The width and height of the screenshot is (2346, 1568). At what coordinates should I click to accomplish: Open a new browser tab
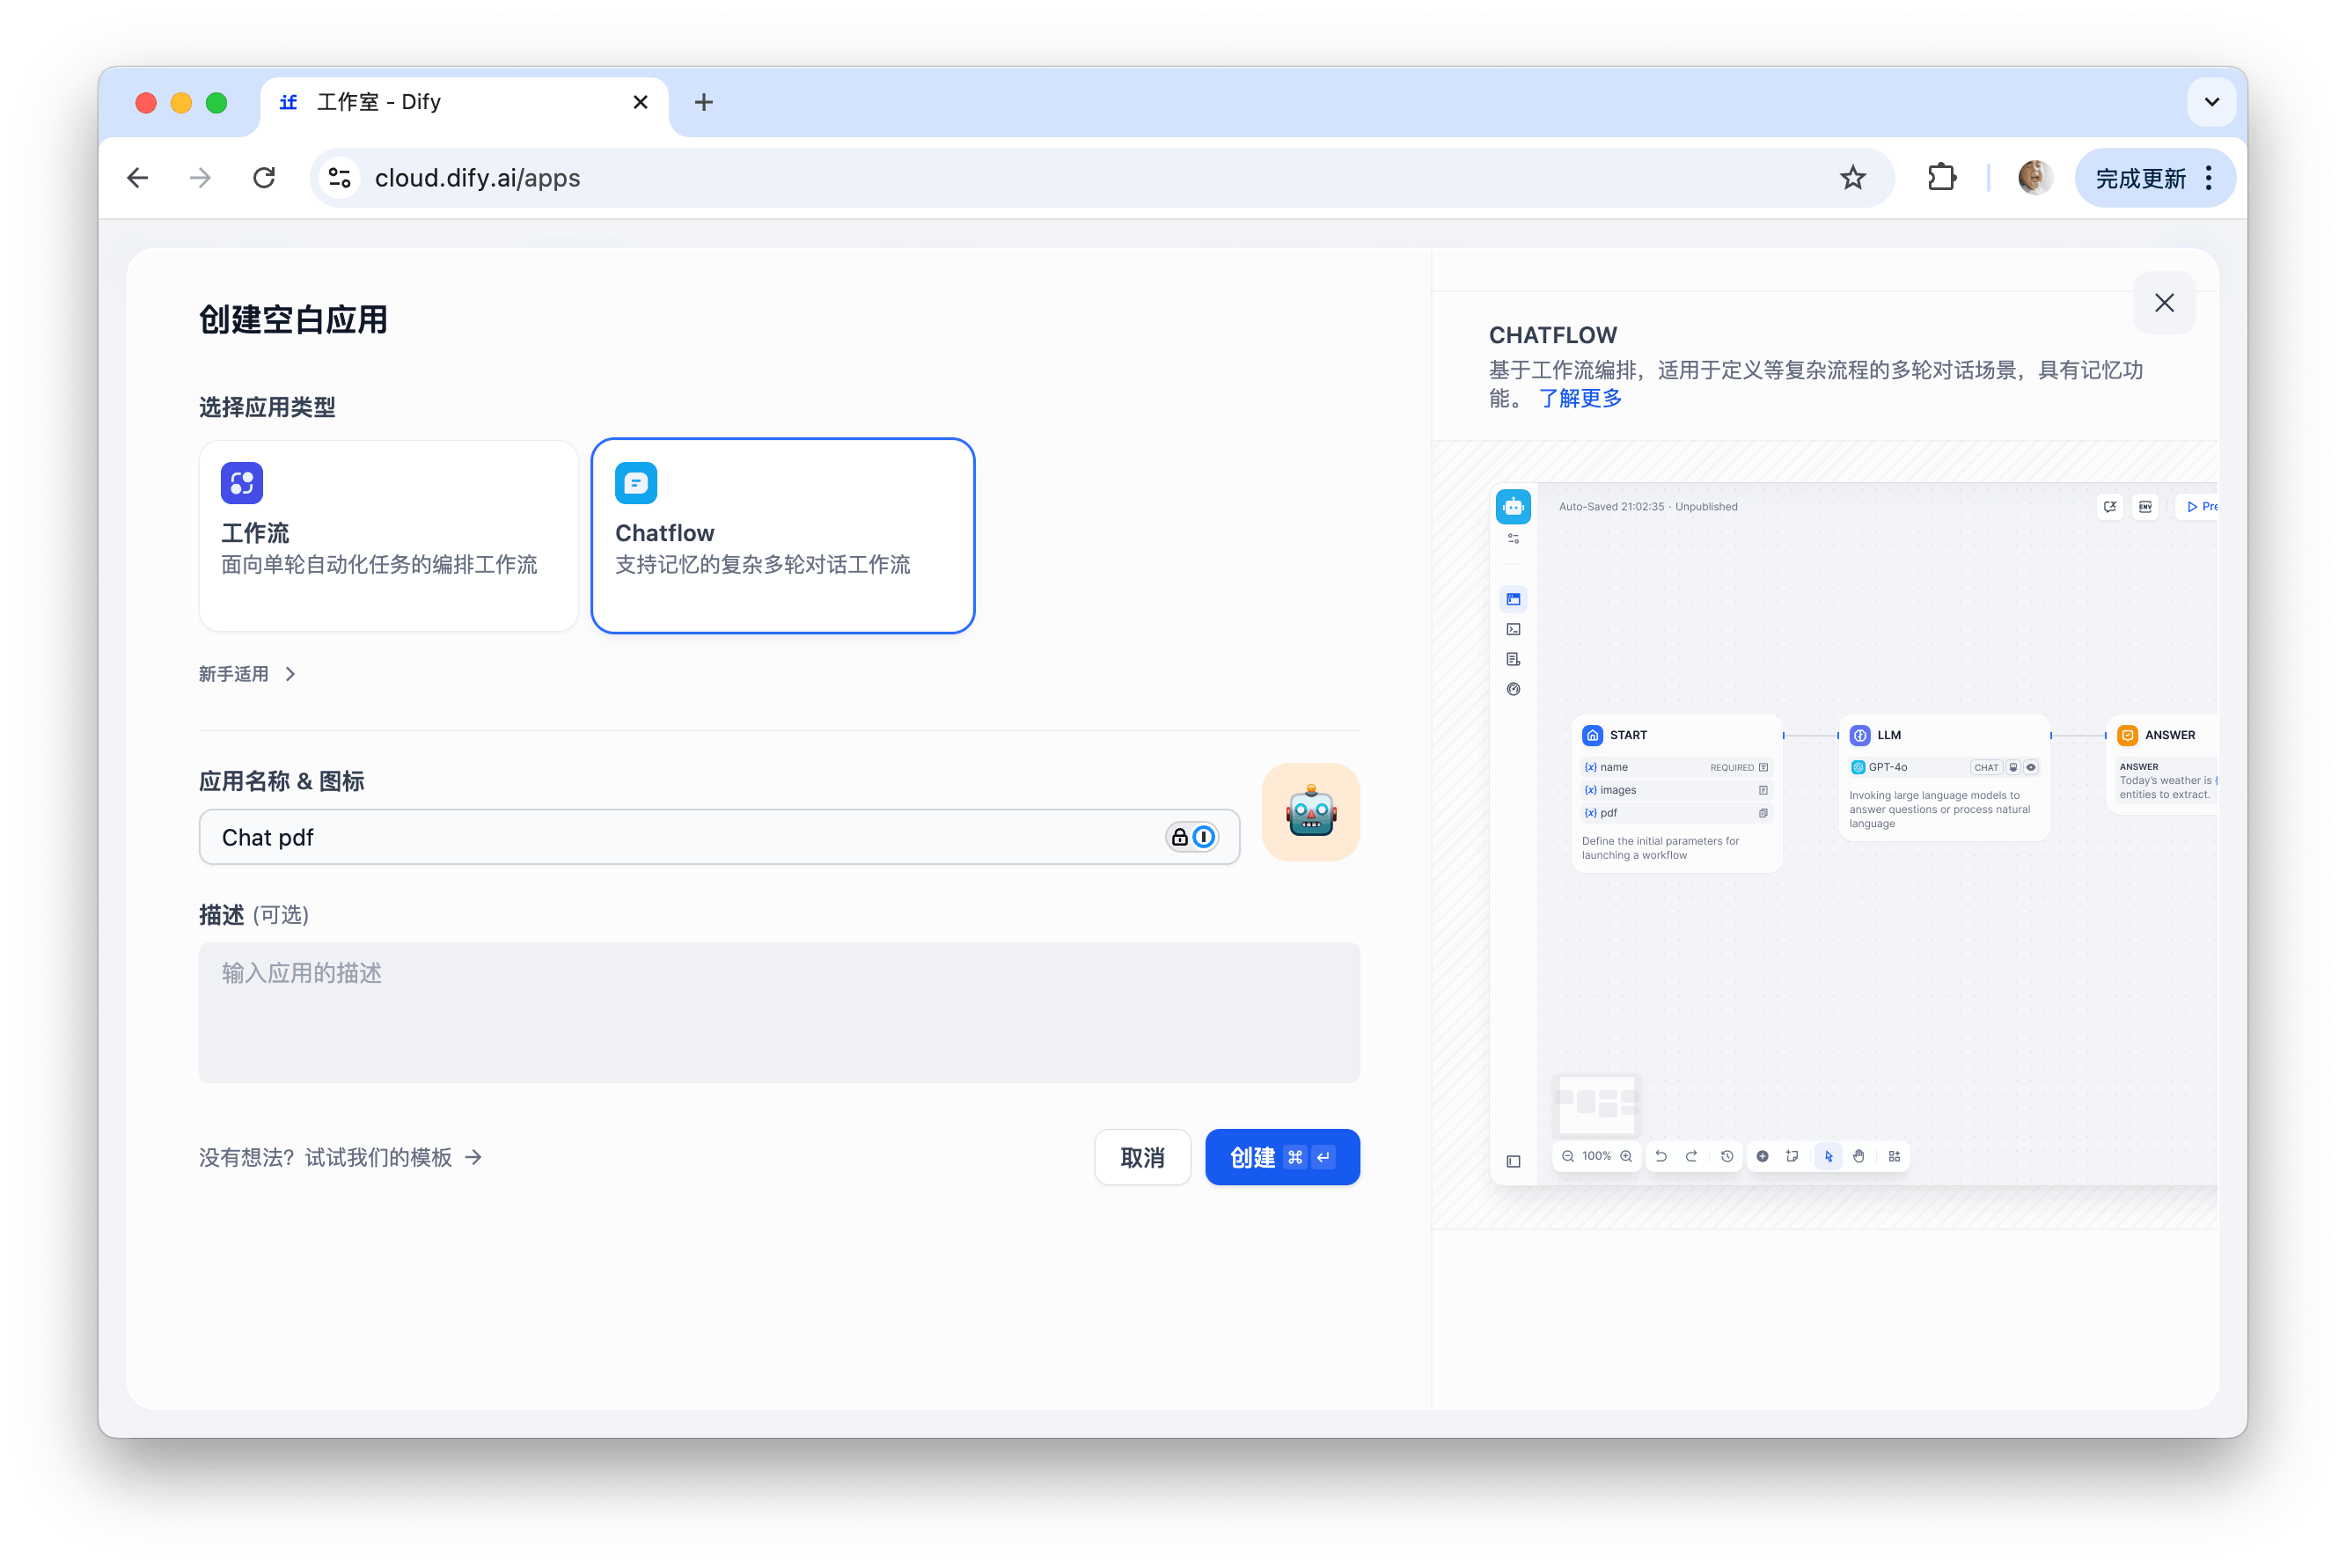(703, 102)
